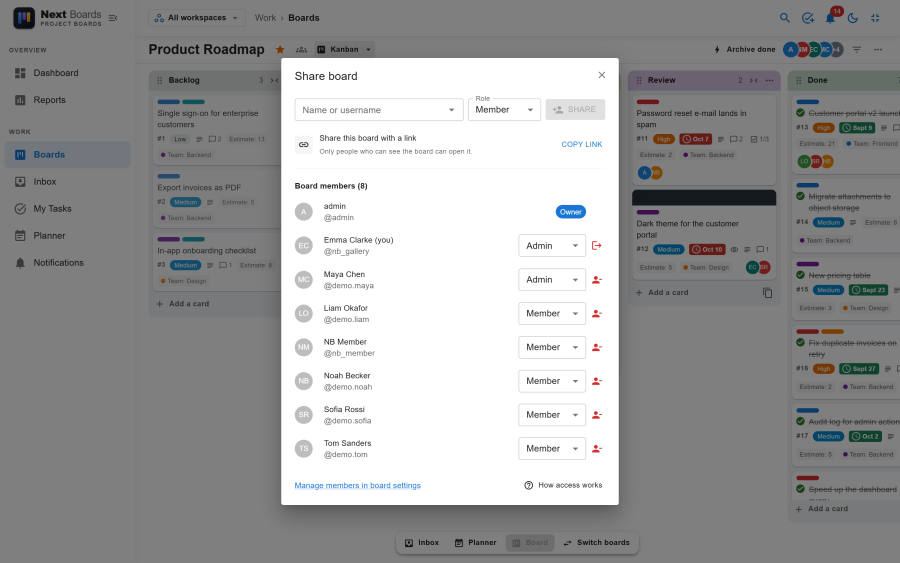Open the Role dropdown set to Member
The height and width of the screenshot is (563, 900).
click(504, 110)
